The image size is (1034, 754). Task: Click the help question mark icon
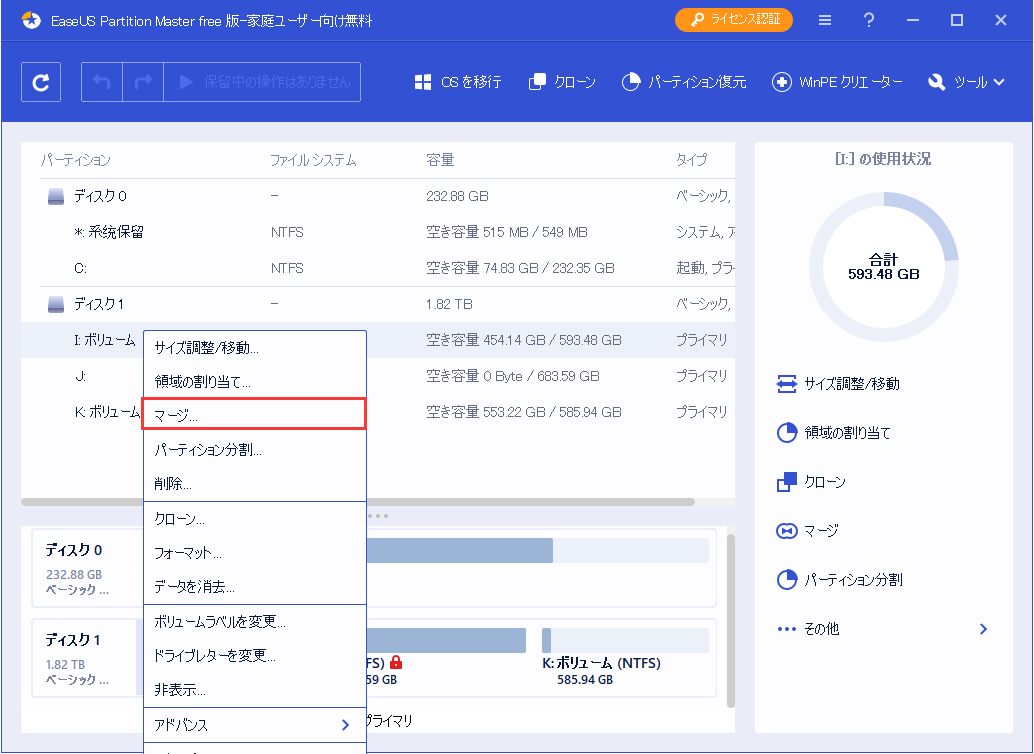tap(869, 20)
